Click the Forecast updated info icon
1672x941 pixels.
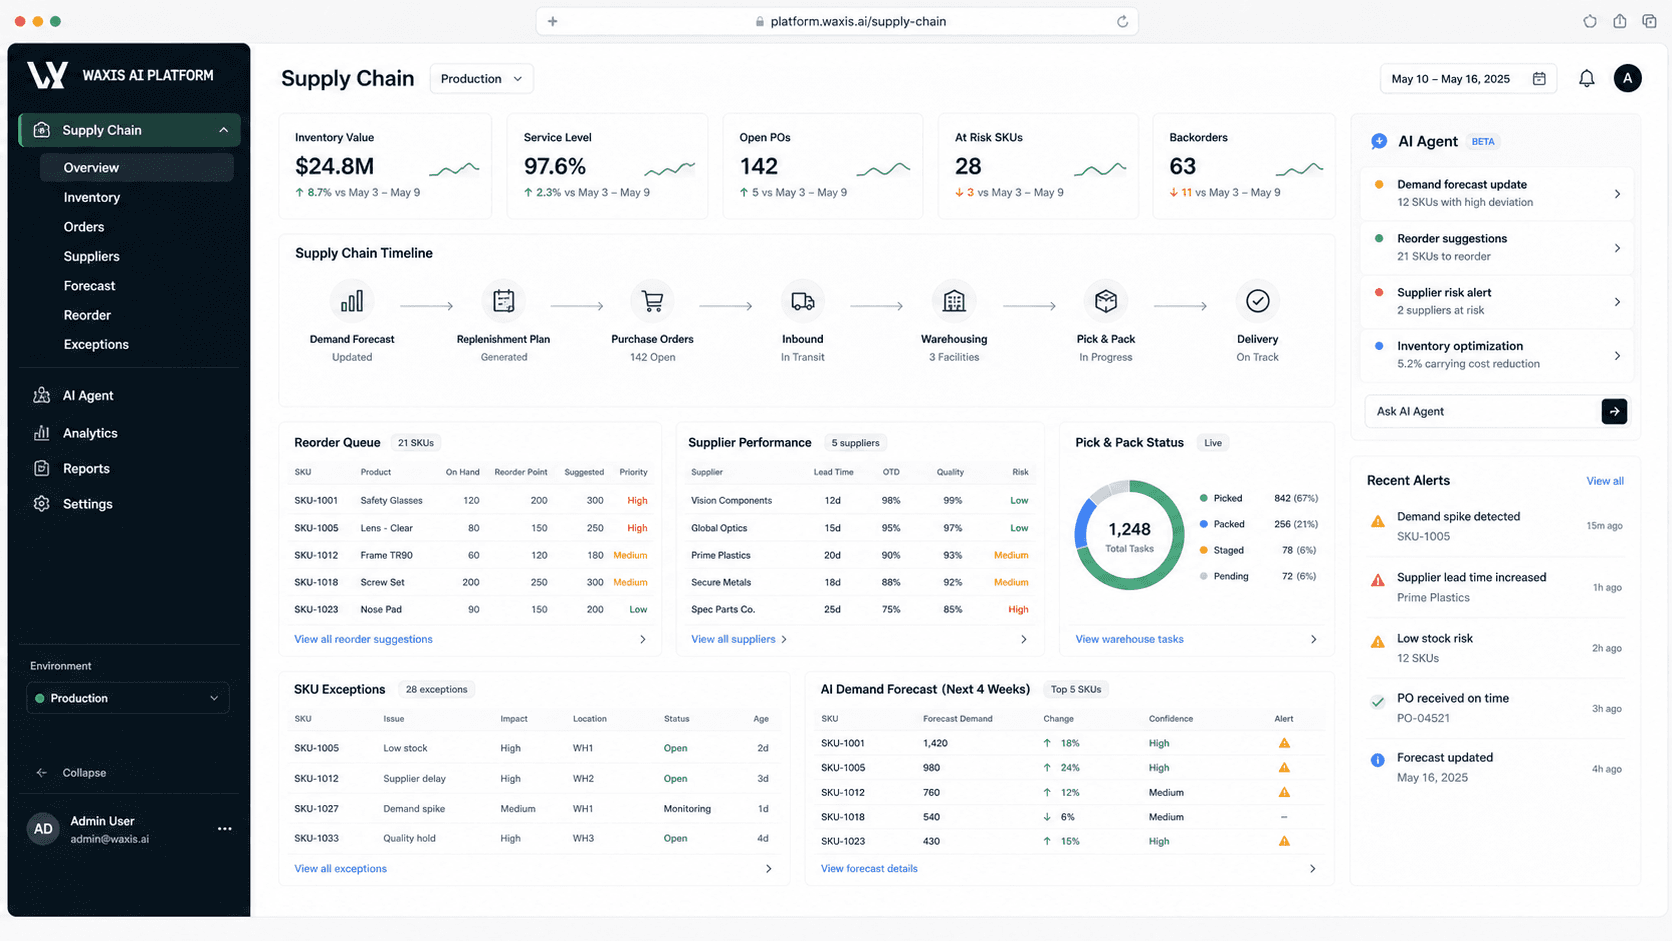pos(1378,760)
